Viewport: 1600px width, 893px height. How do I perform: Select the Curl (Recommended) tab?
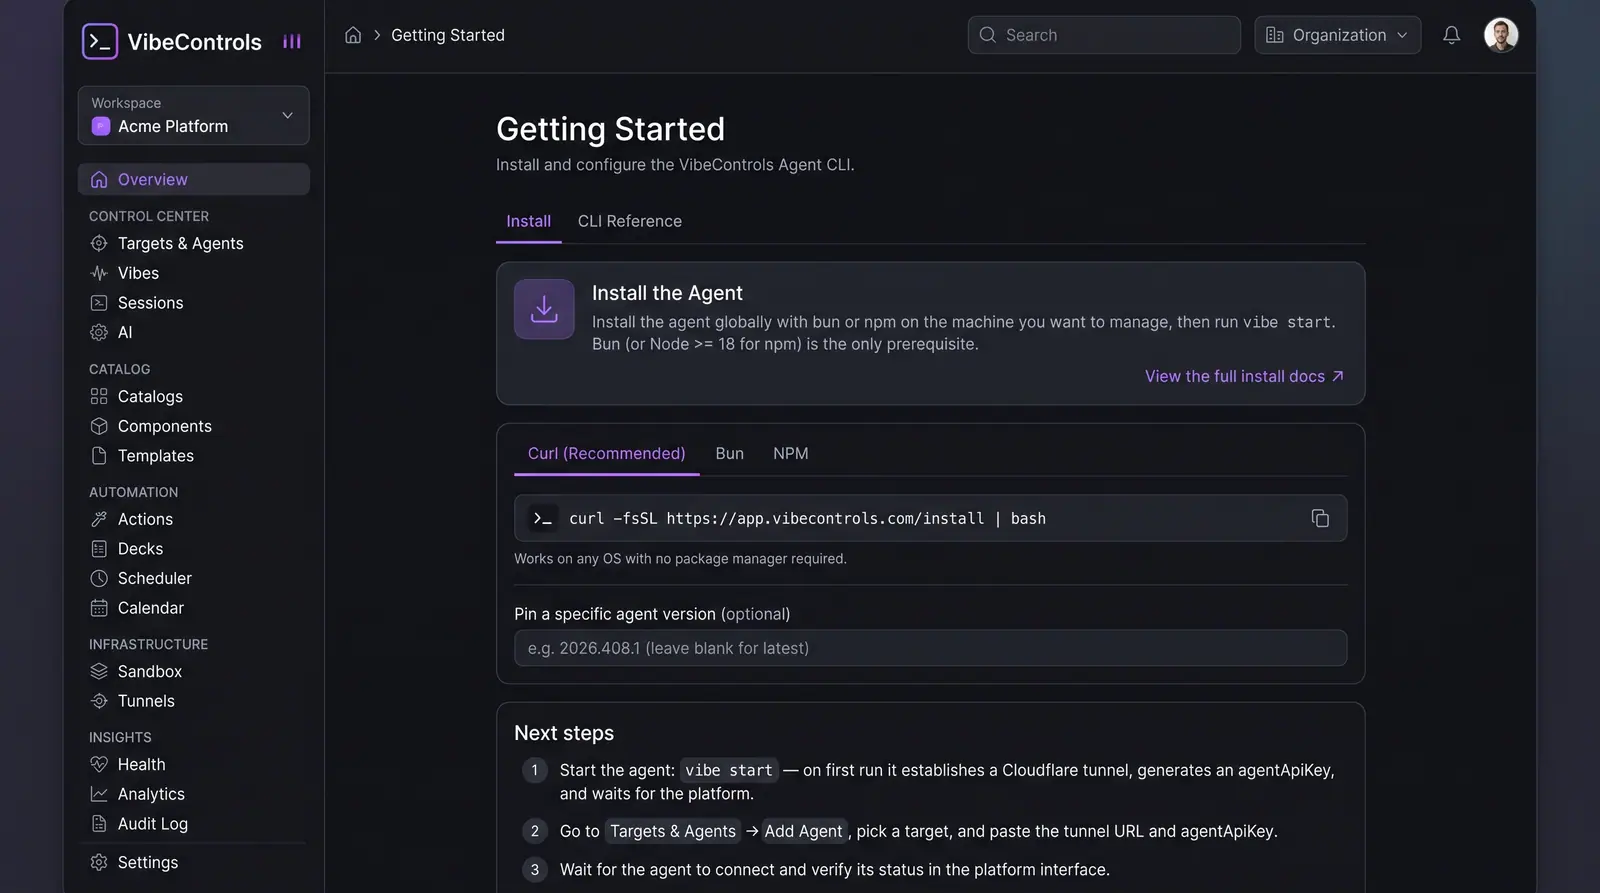(x=607, y=453)
